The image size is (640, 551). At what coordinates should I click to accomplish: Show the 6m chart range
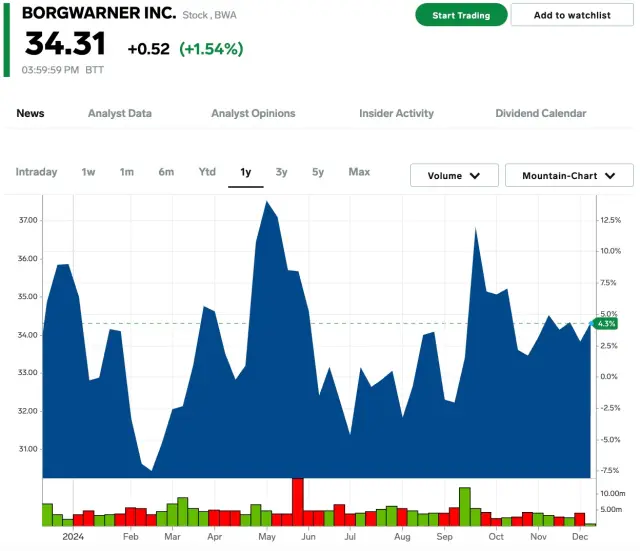[x=166, y=172]
